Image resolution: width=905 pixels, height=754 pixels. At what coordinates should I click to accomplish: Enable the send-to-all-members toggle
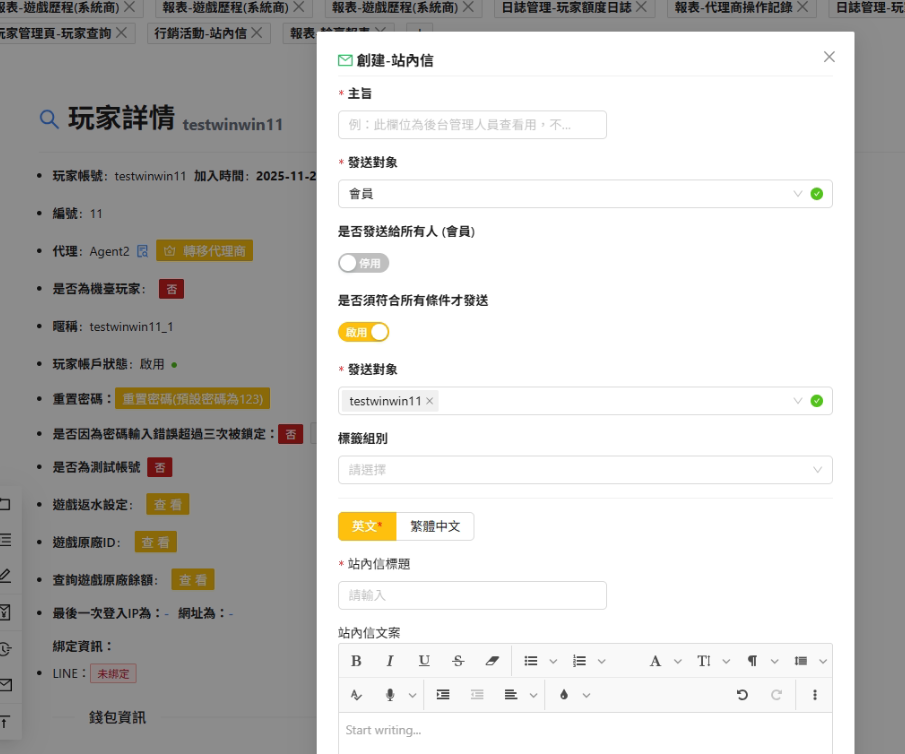pyautogui.click(x=363, y=263)
